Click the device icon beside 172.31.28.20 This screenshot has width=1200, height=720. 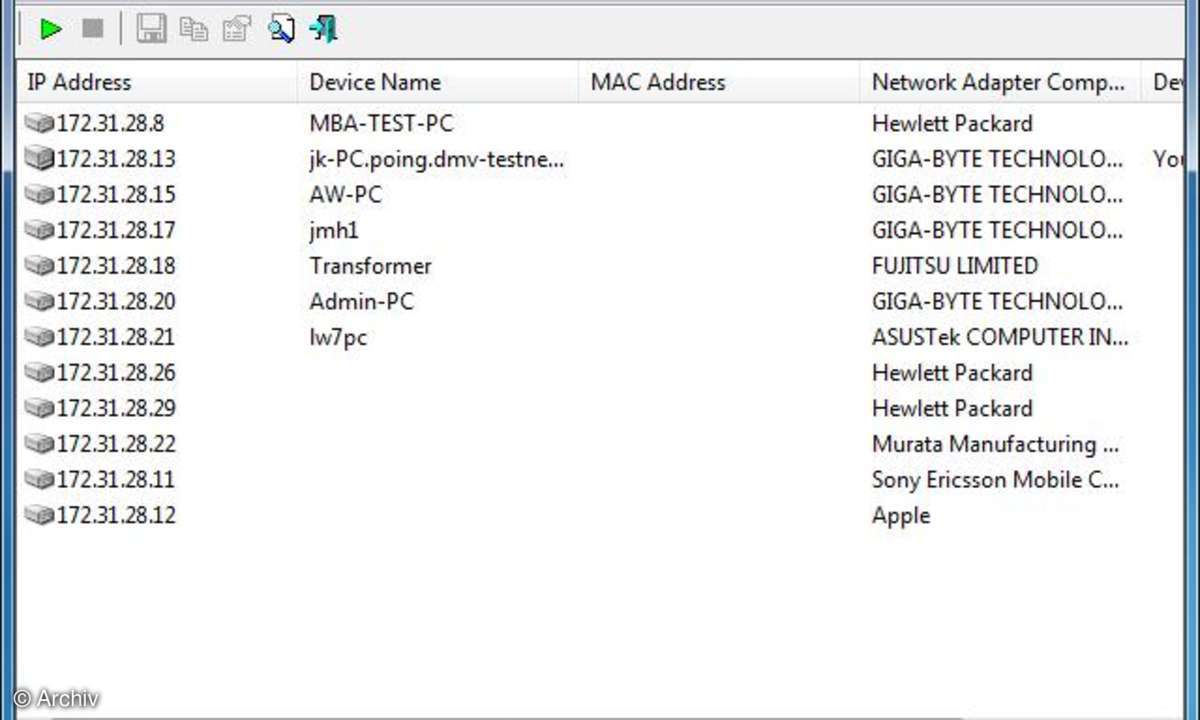(40, 301)
